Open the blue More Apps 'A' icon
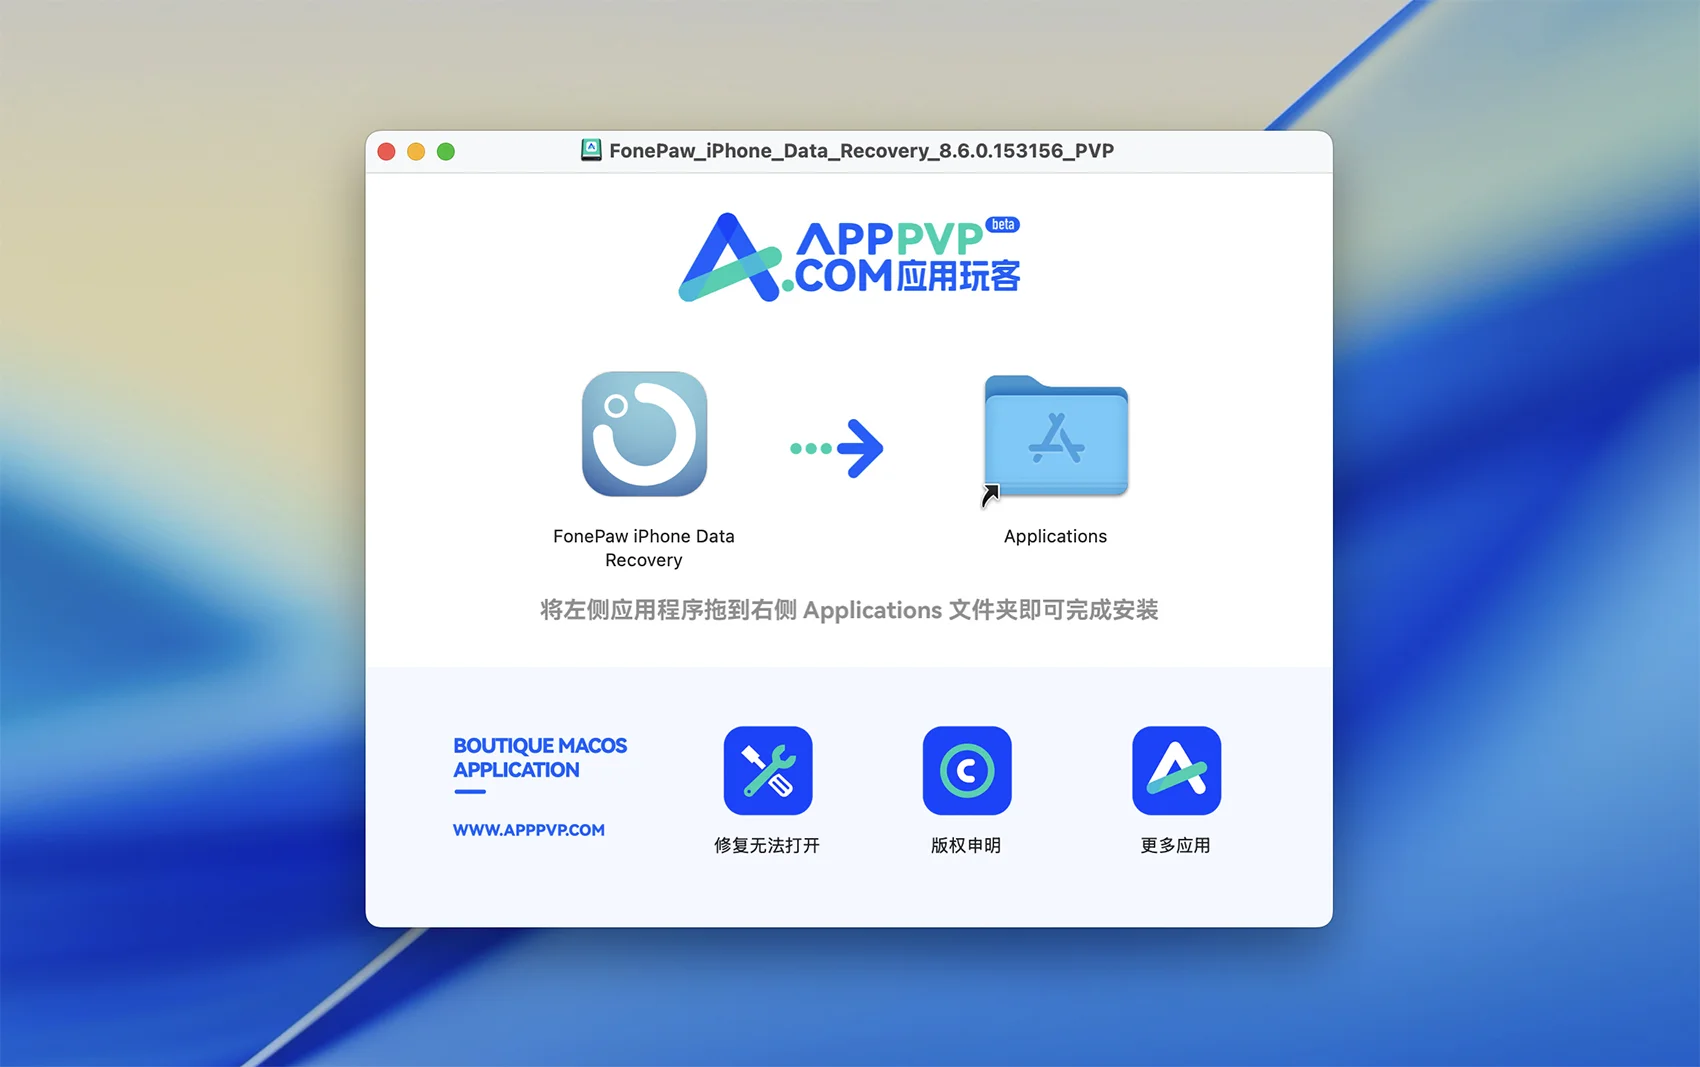1700x1067 pixels. (x=1175, y=770)
